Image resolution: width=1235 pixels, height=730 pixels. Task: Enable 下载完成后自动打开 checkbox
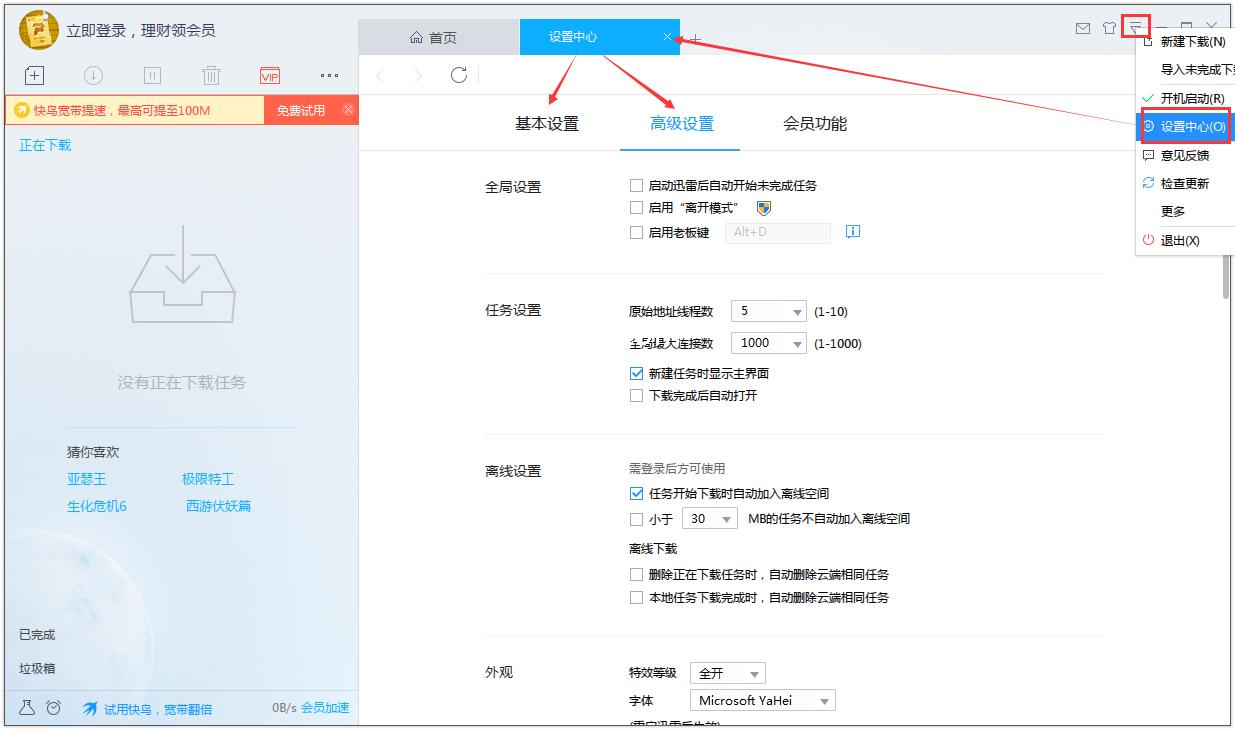[x=636, y=396]
